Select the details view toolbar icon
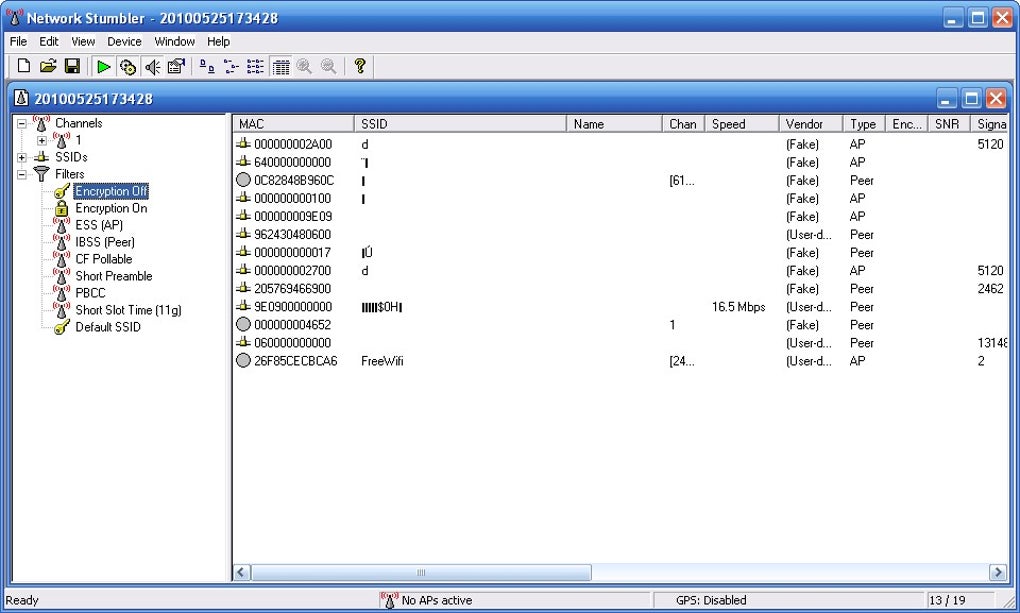The height and width of the screenshot is (613, 1020). pos(280,66)
